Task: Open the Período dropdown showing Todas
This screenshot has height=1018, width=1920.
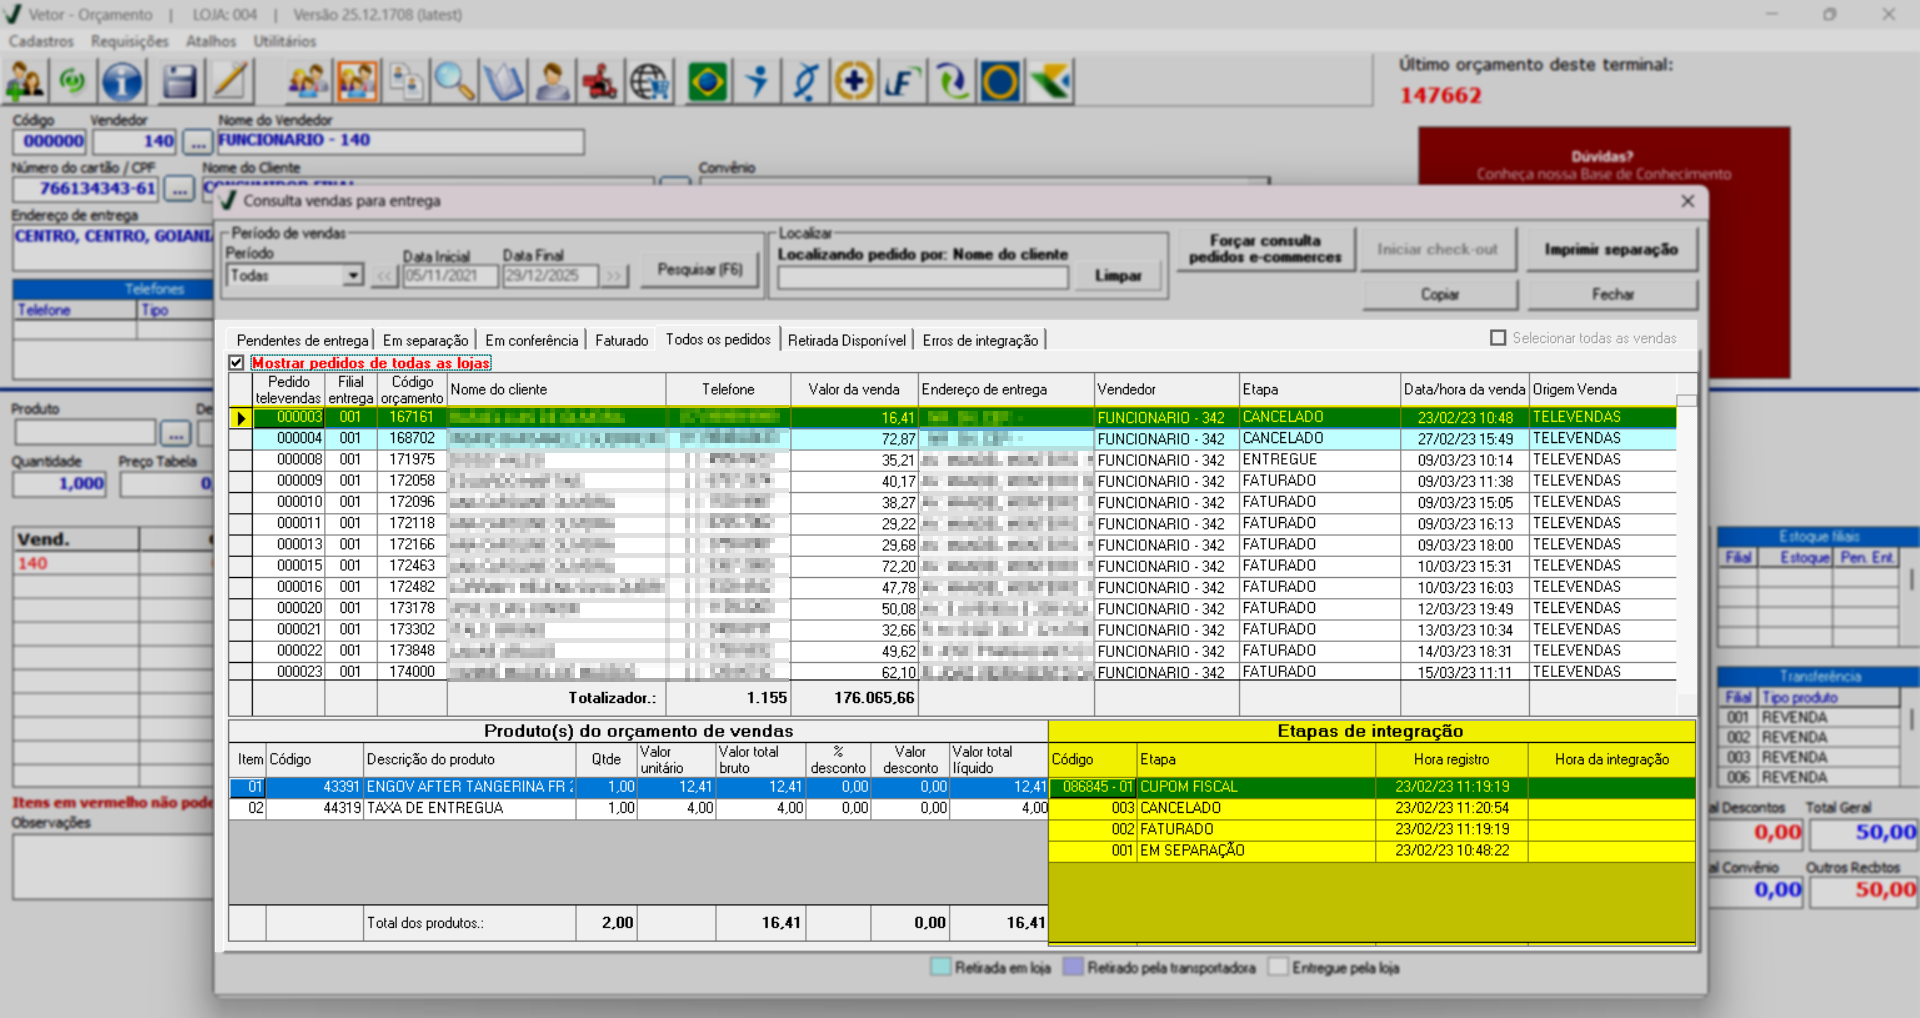Action: pos(352,276)
